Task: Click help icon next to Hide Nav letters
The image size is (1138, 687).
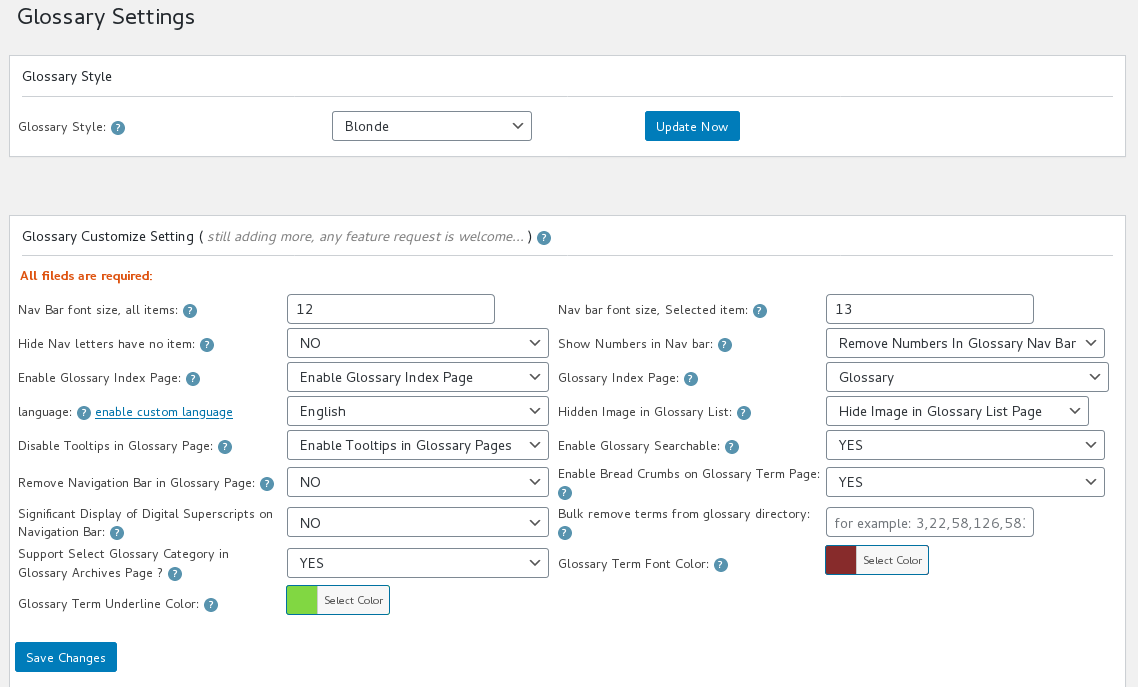Action: 207,345
